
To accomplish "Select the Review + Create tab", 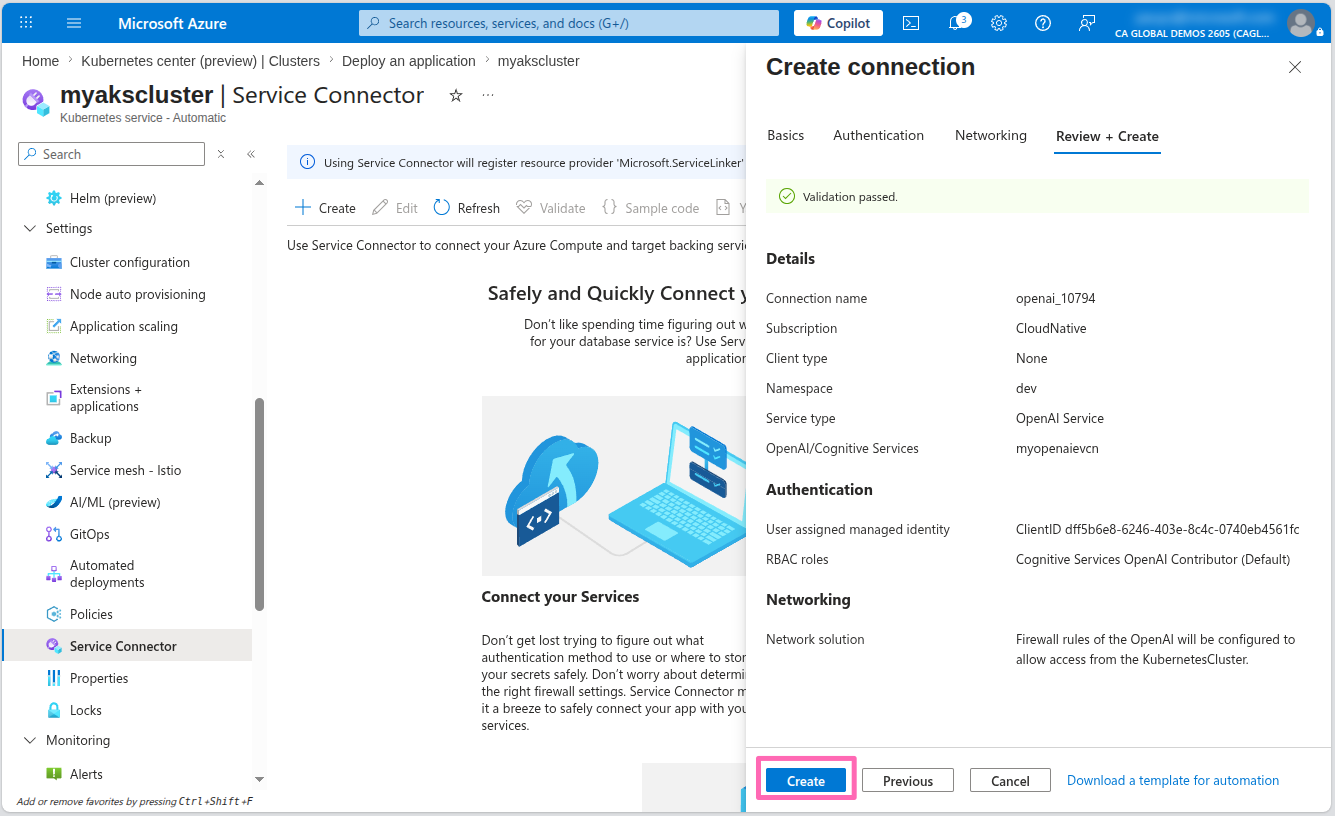I will click(1107, 136).
